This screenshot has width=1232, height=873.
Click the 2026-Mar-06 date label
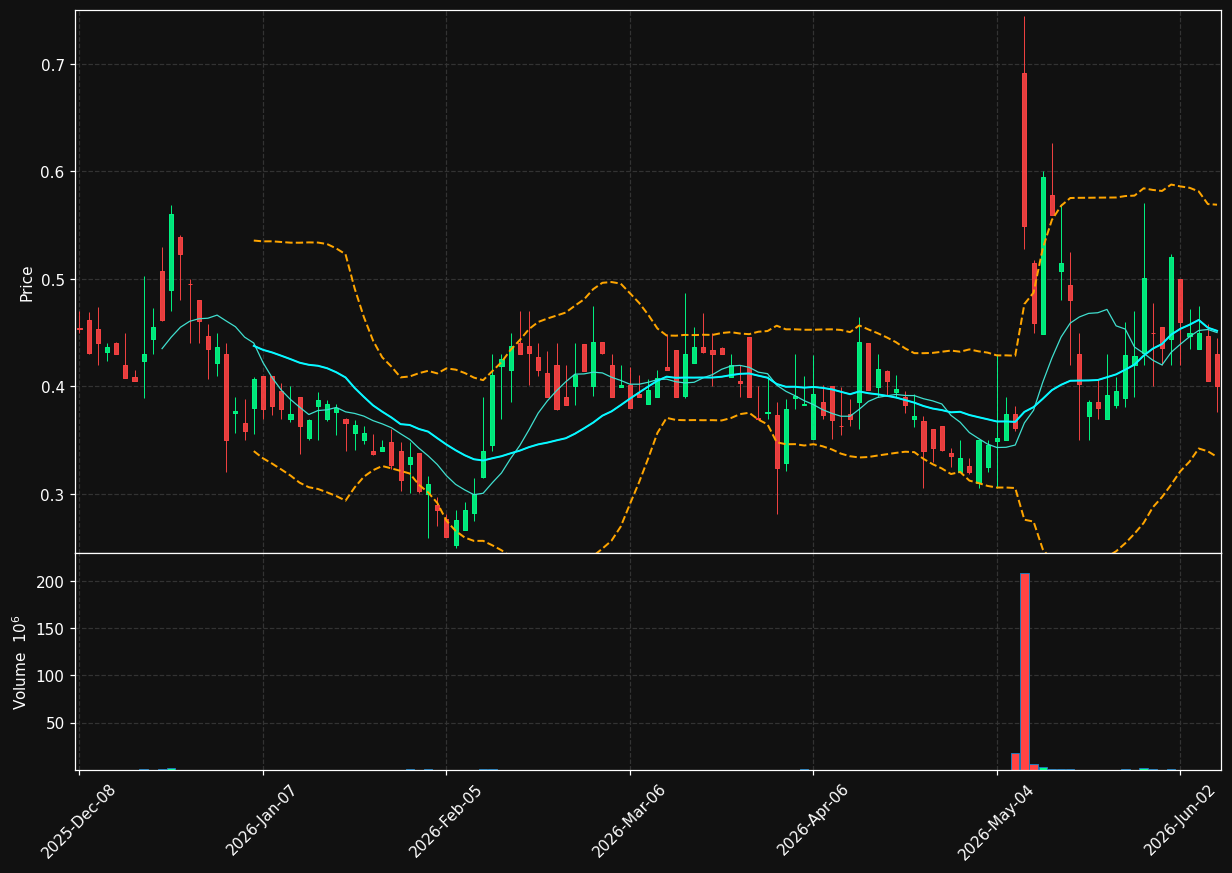point(629,821)
